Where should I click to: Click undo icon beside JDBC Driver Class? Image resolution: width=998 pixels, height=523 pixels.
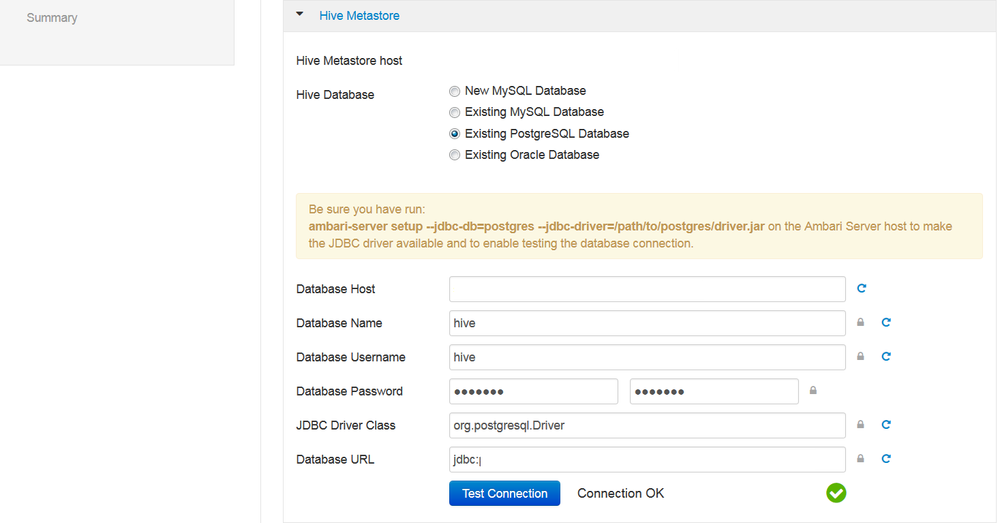click(886, 425)
